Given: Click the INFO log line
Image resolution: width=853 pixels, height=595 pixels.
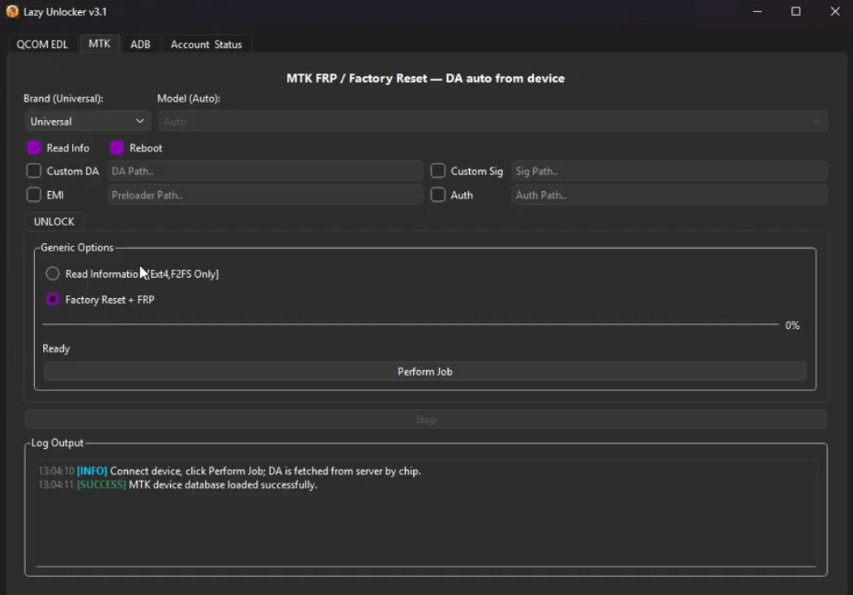Looking at the screenshot, I should 230,471.
